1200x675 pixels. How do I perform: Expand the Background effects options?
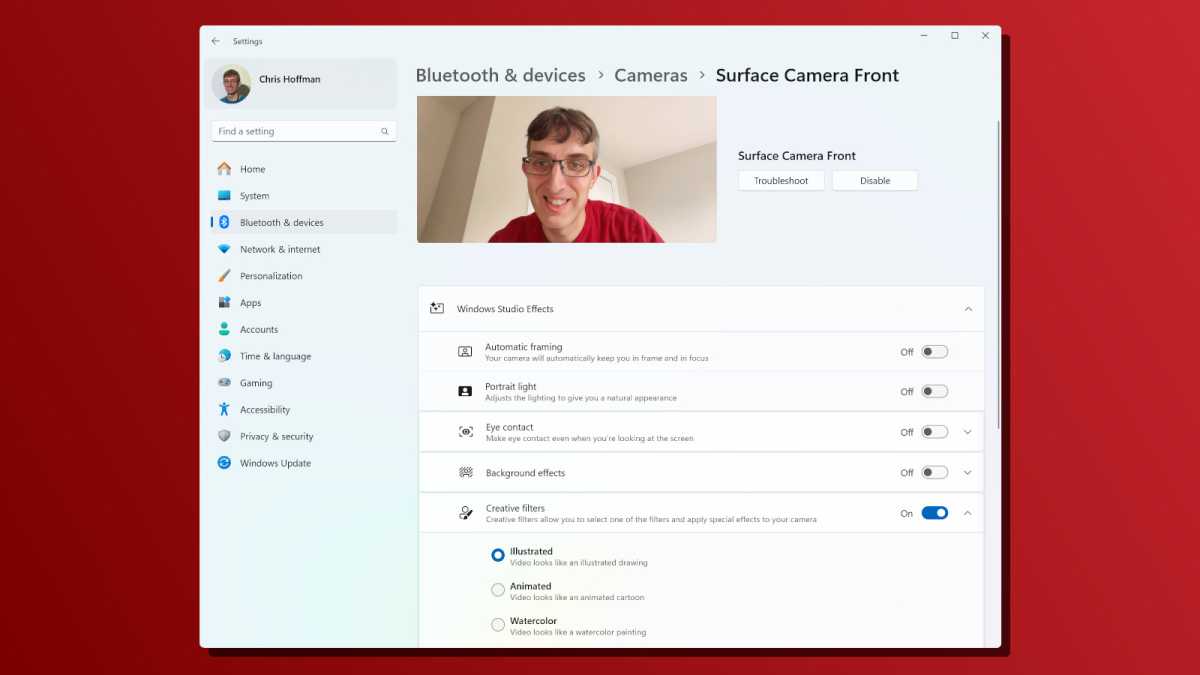tap(967, 471)
